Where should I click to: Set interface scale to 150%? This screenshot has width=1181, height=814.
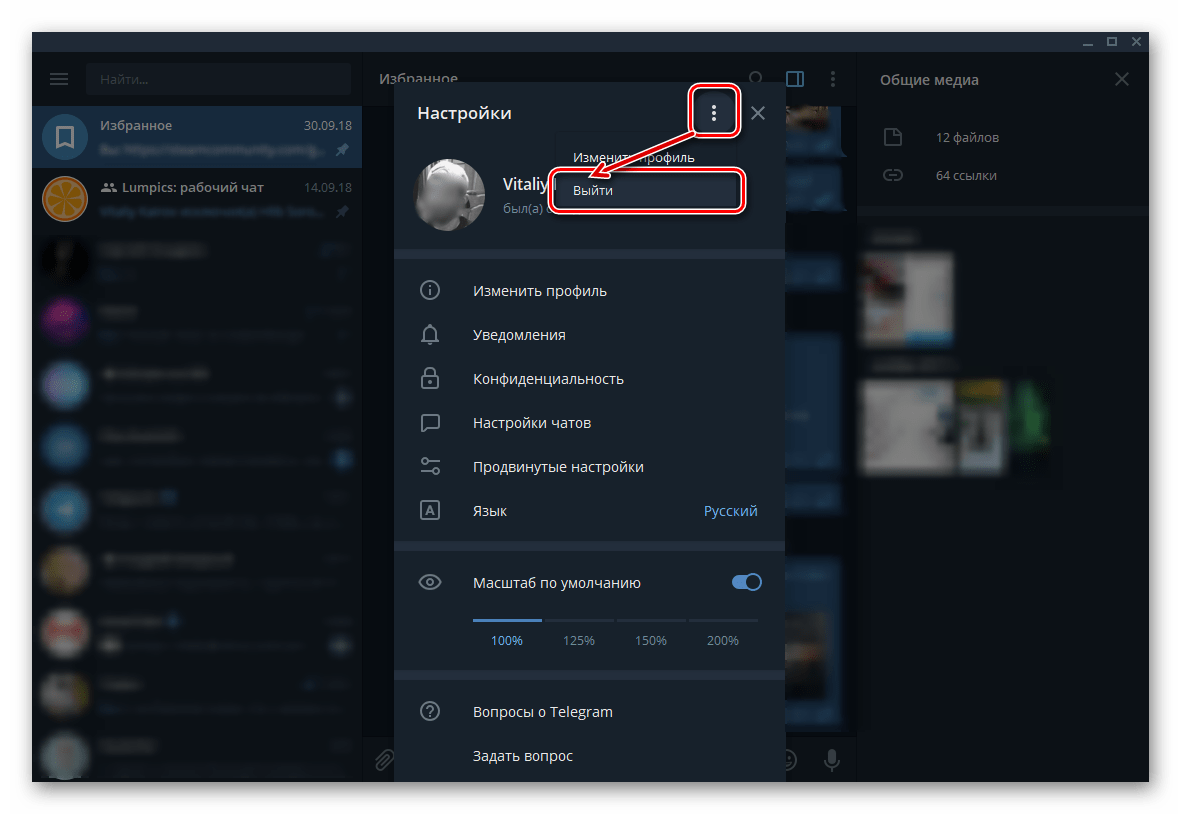(650, 640)
